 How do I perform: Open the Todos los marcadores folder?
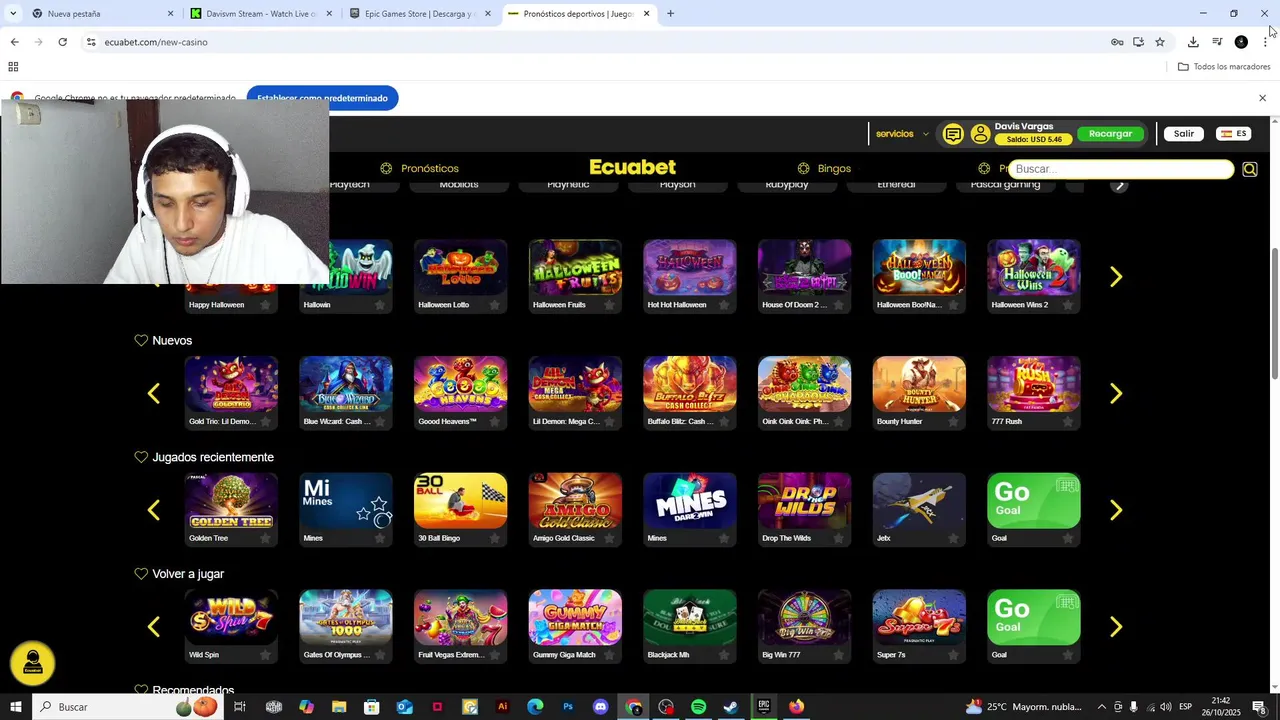[1224, 67]
